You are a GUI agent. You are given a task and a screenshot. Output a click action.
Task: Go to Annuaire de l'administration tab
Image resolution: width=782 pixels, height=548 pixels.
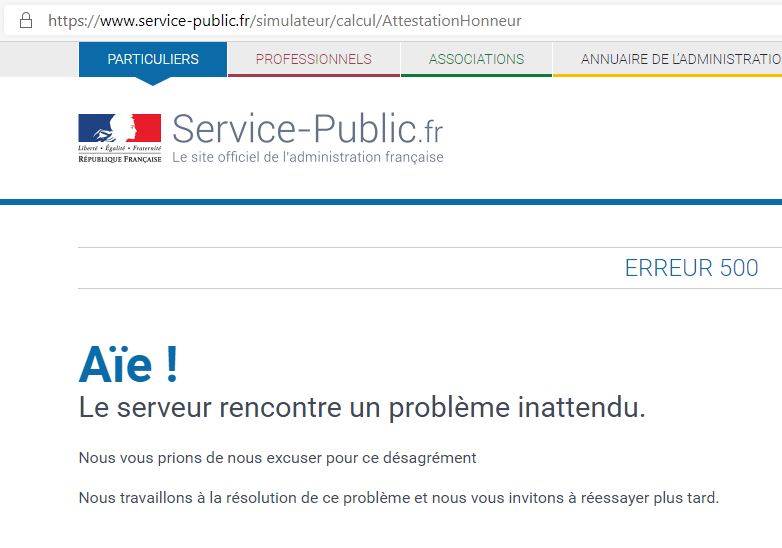(x=667, y=59)
